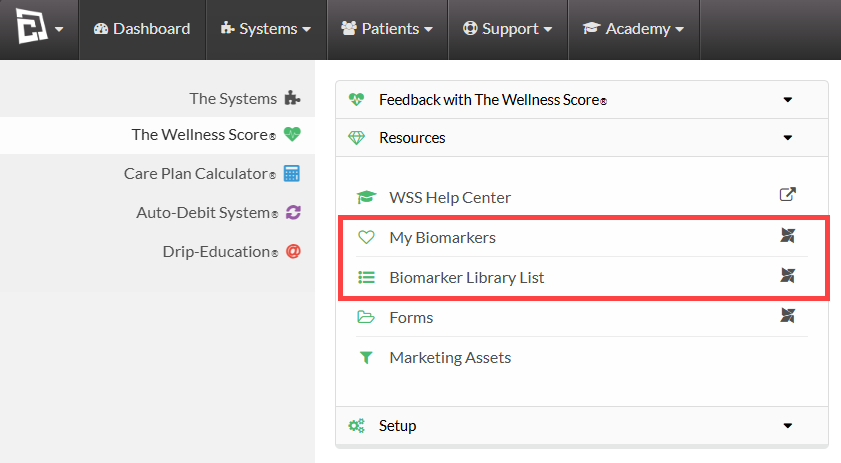This screenshot has width=841, height=463.
Task: Expand the Setup section
Action: [x=581, y=425]
